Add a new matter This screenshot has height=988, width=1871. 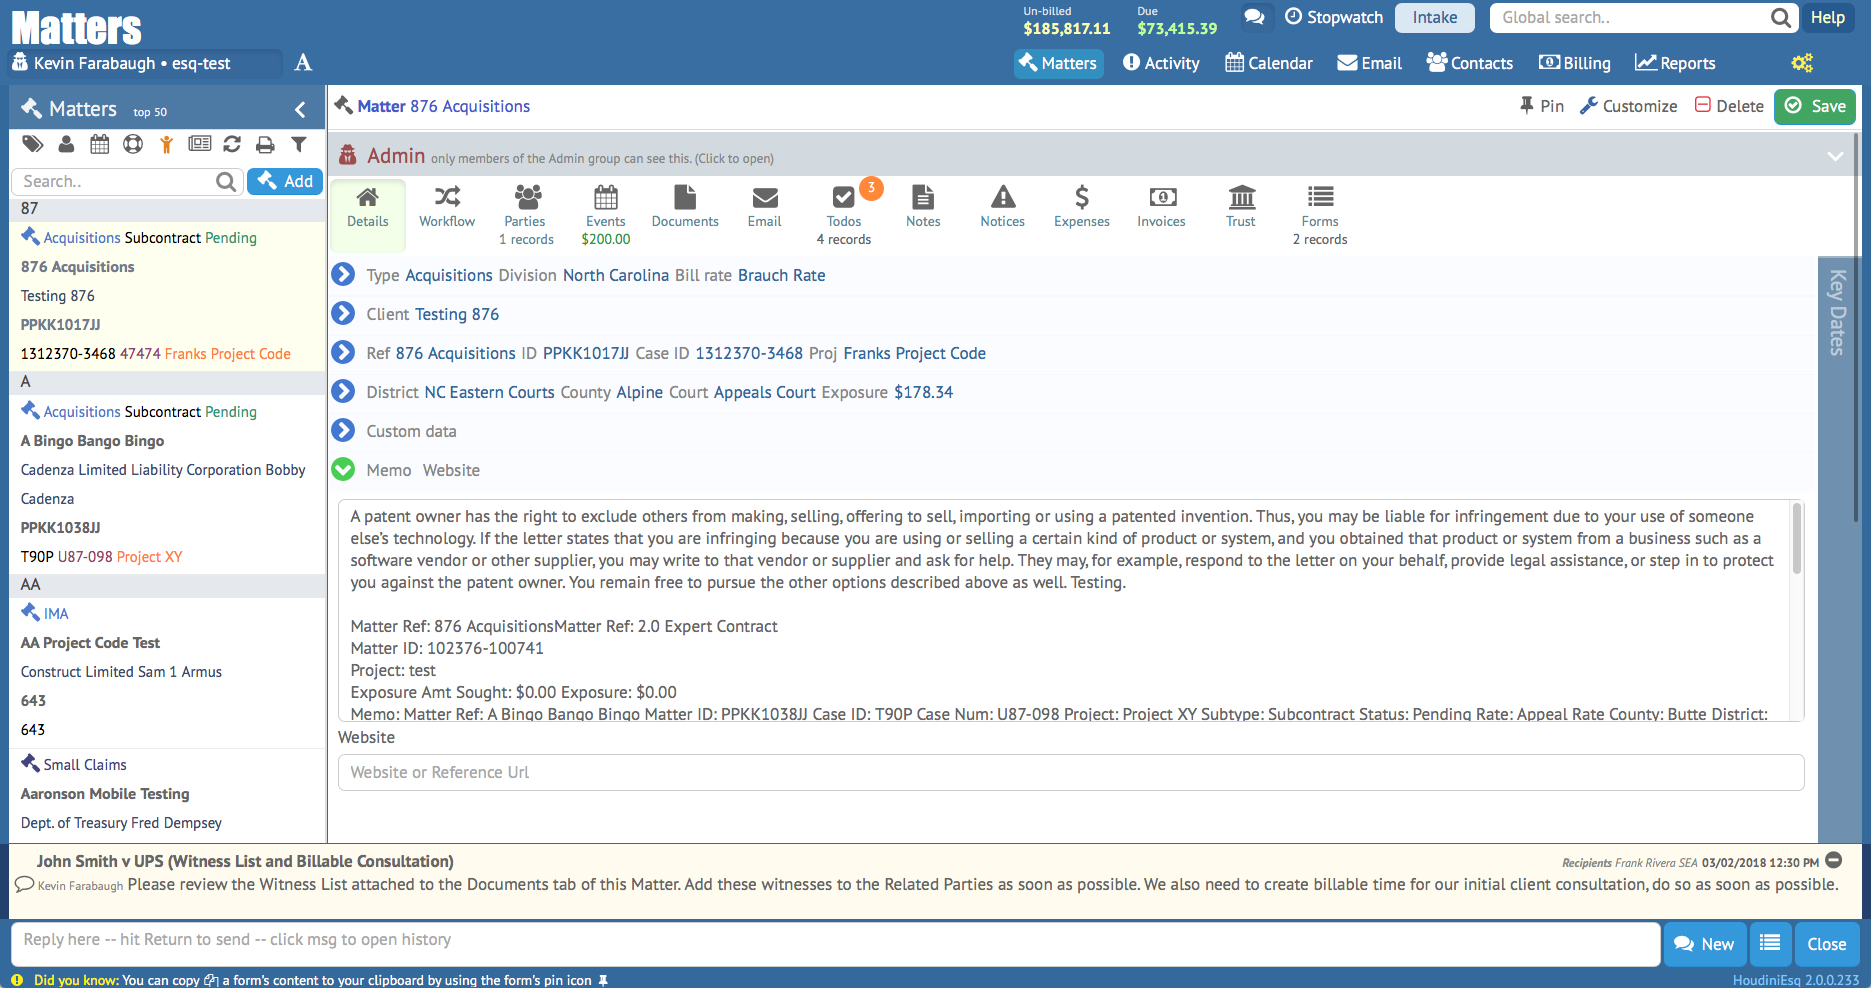[285, 181]
